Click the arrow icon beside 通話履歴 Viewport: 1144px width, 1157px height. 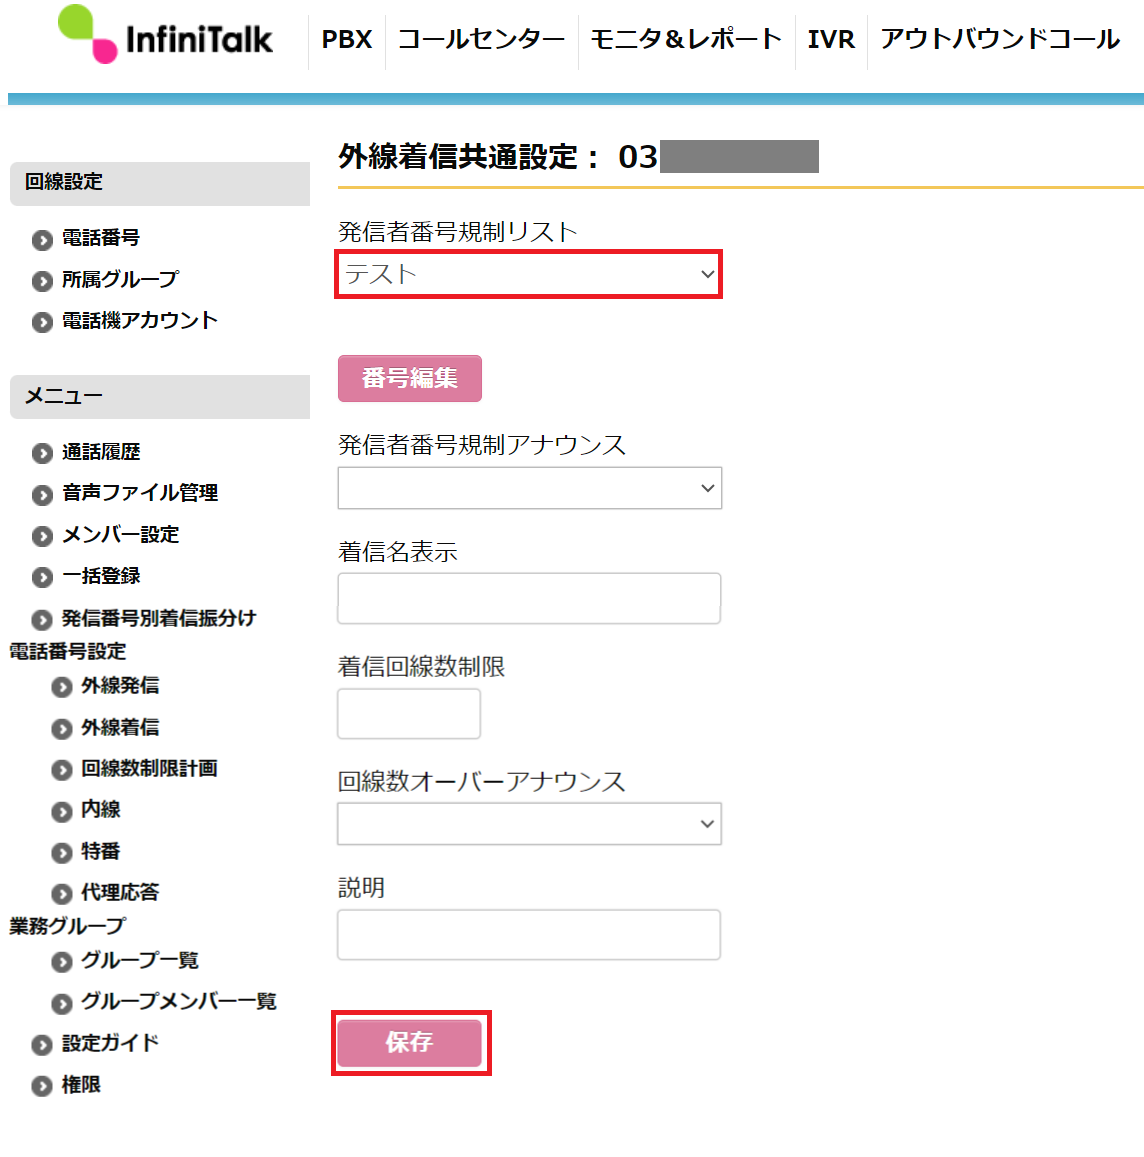[x=42, y=453]
